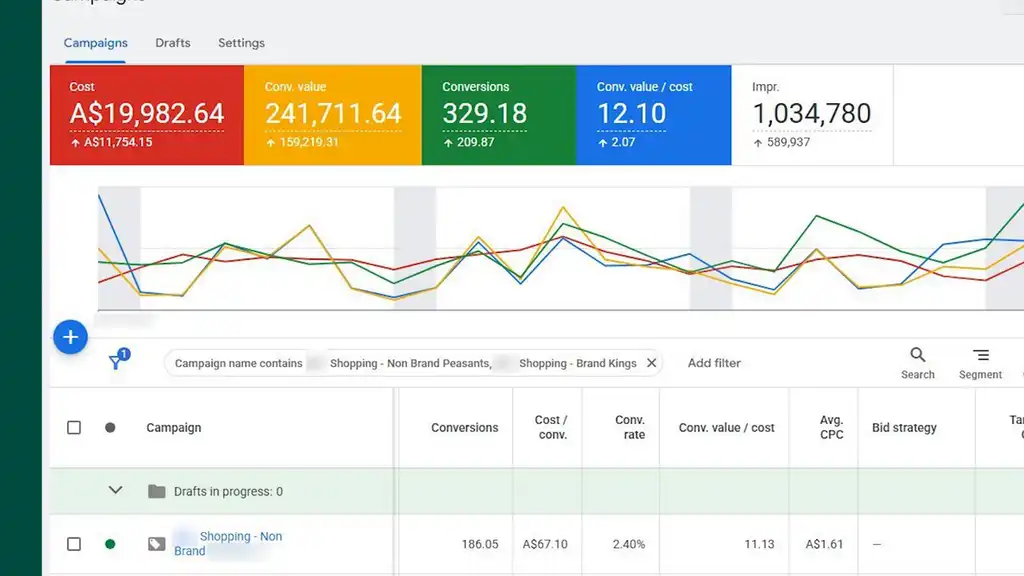1024x576 pixels.
Task: Sort by Conversions column header
Action: pyautogui.click(x=464, y=428)
